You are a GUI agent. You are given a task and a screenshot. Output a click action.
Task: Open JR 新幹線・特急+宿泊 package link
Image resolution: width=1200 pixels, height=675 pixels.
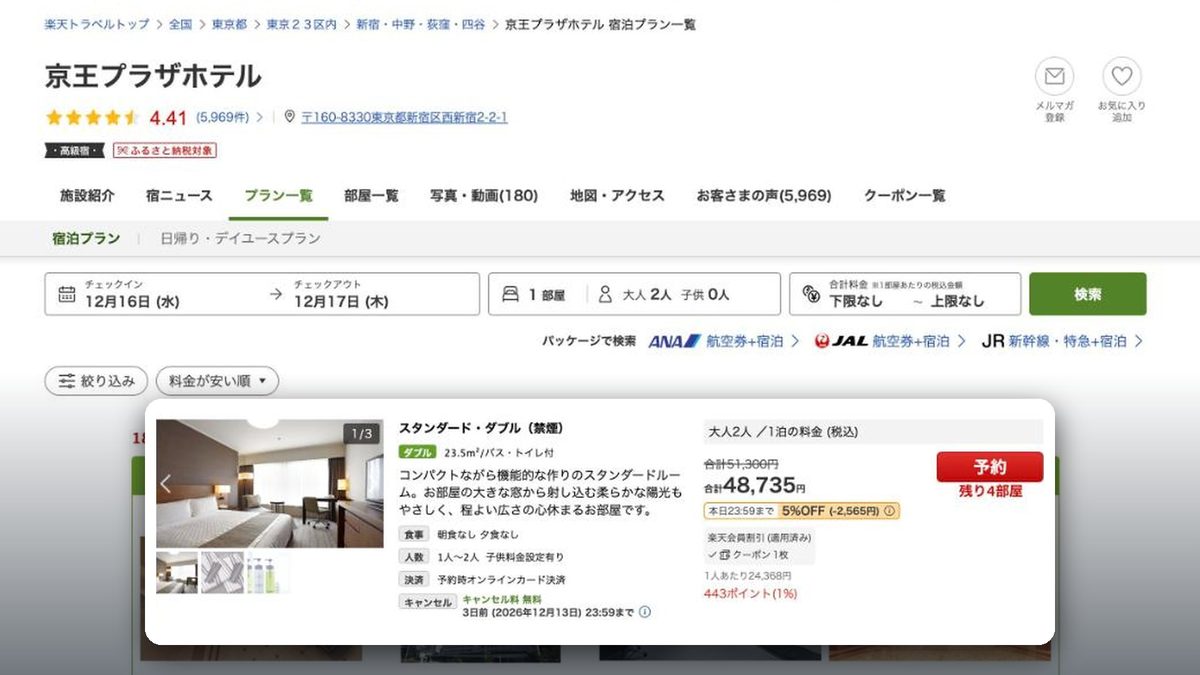(x=1062, y=341)
